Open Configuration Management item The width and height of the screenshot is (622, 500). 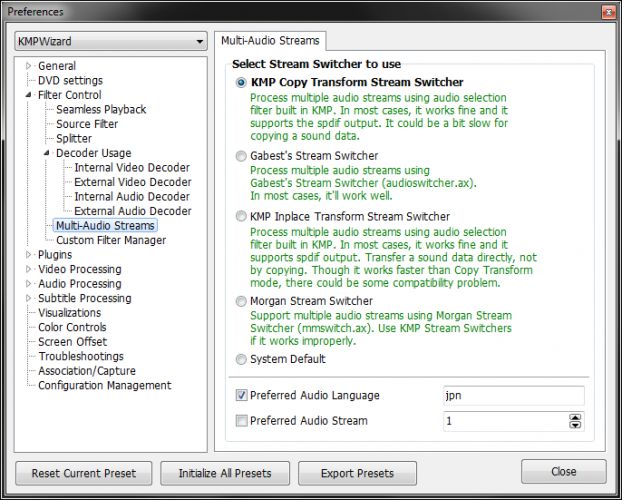tap(105, 385)
